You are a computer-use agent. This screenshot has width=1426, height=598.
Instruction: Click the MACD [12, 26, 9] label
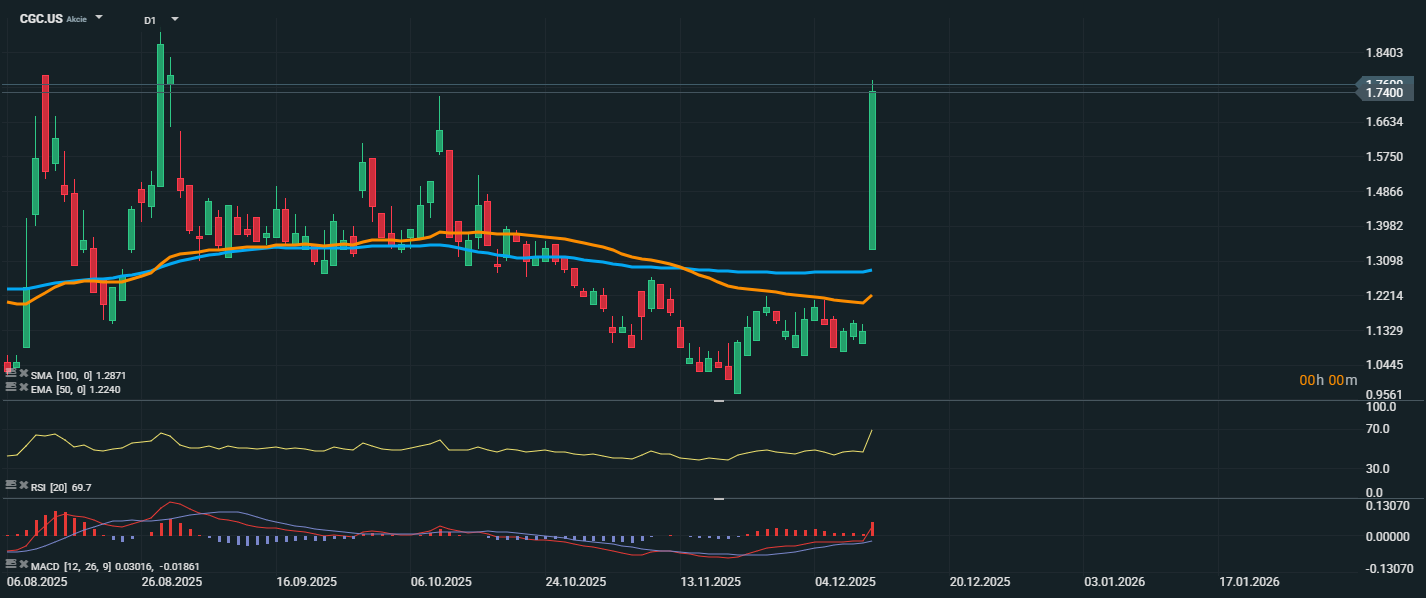click(71, 566)
